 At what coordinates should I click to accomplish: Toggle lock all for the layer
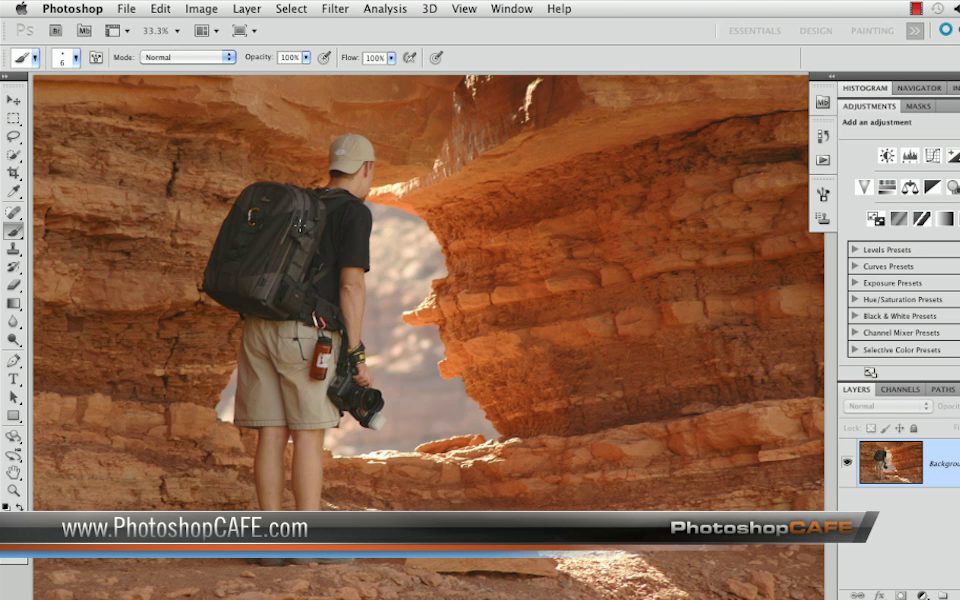click(913, 428)
